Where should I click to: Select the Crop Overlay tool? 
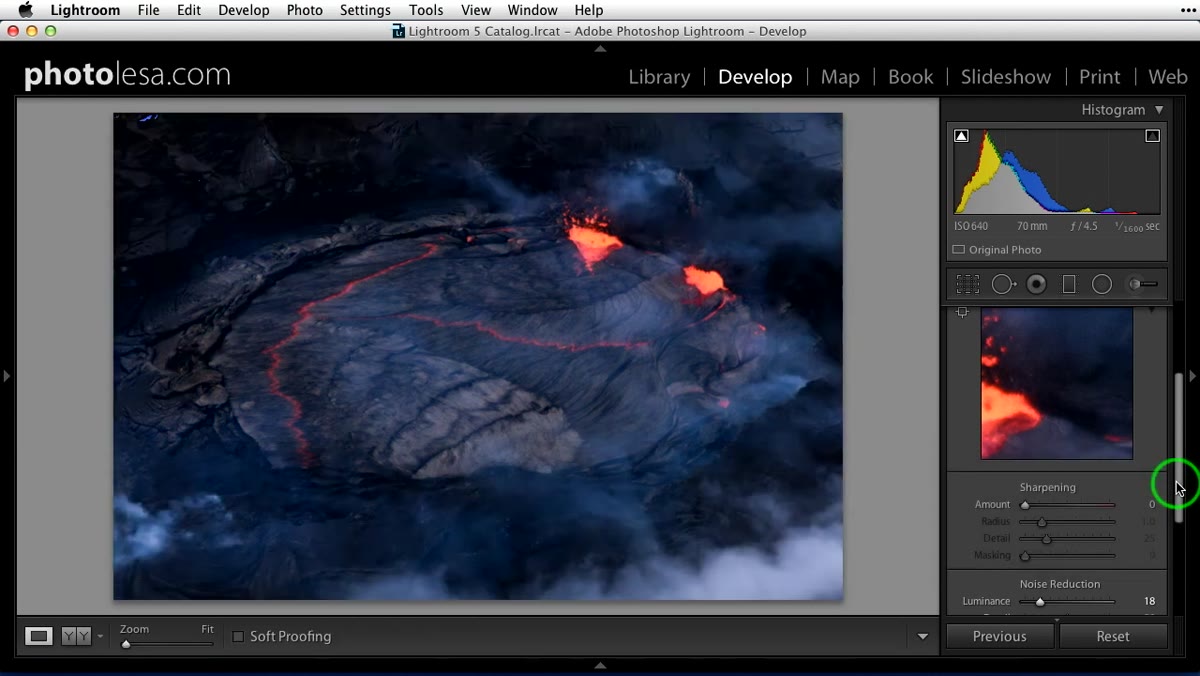(967, 285)
